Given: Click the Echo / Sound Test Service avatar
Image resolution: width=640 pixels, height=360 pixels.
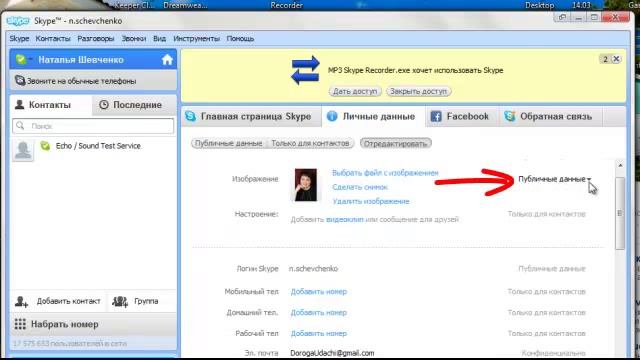Looking at the screenshot, I should click(23, 150).
